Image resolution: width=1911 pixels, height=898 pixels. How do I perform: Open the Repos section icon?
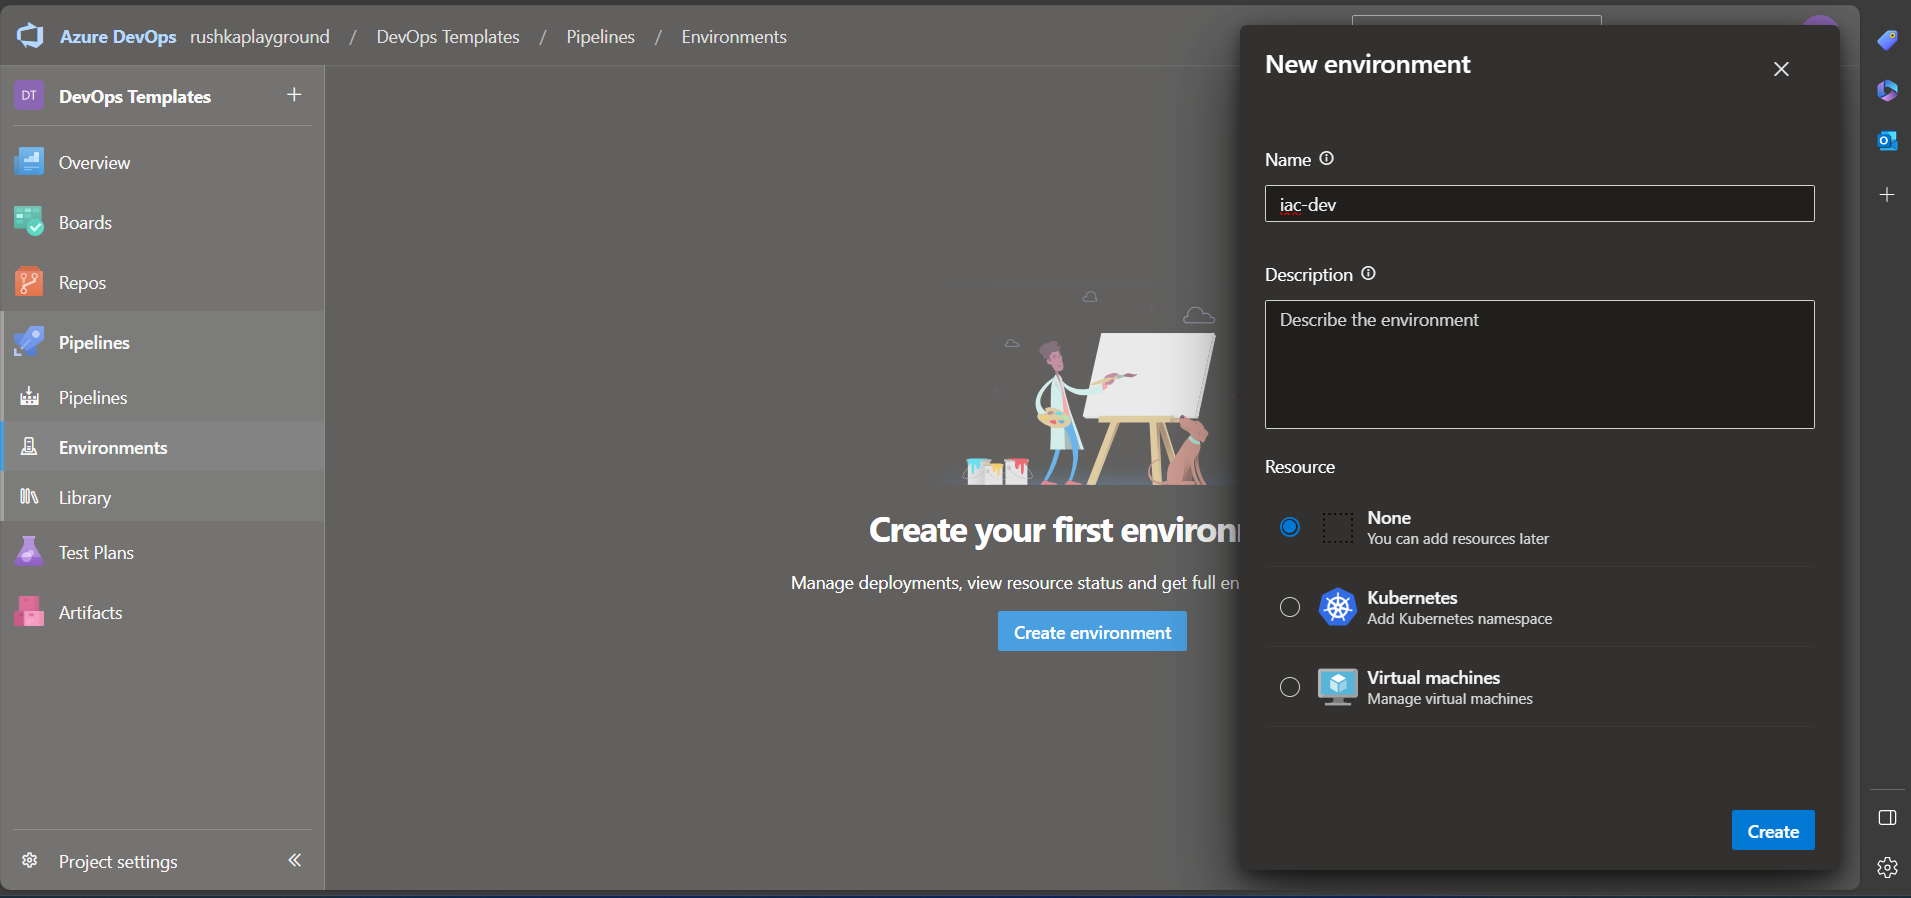pos(29,282)
